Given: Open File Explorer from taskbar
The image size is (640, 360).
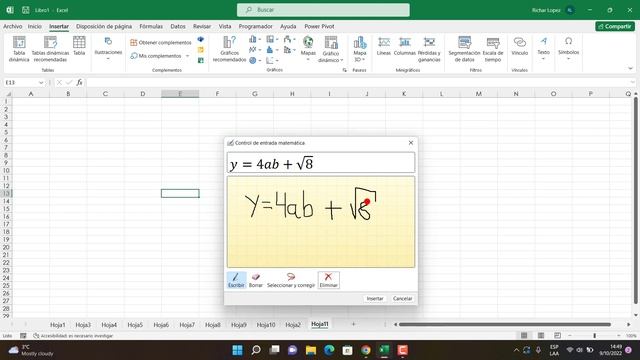Looking at the screenshot, I should (x=311, y=350).
